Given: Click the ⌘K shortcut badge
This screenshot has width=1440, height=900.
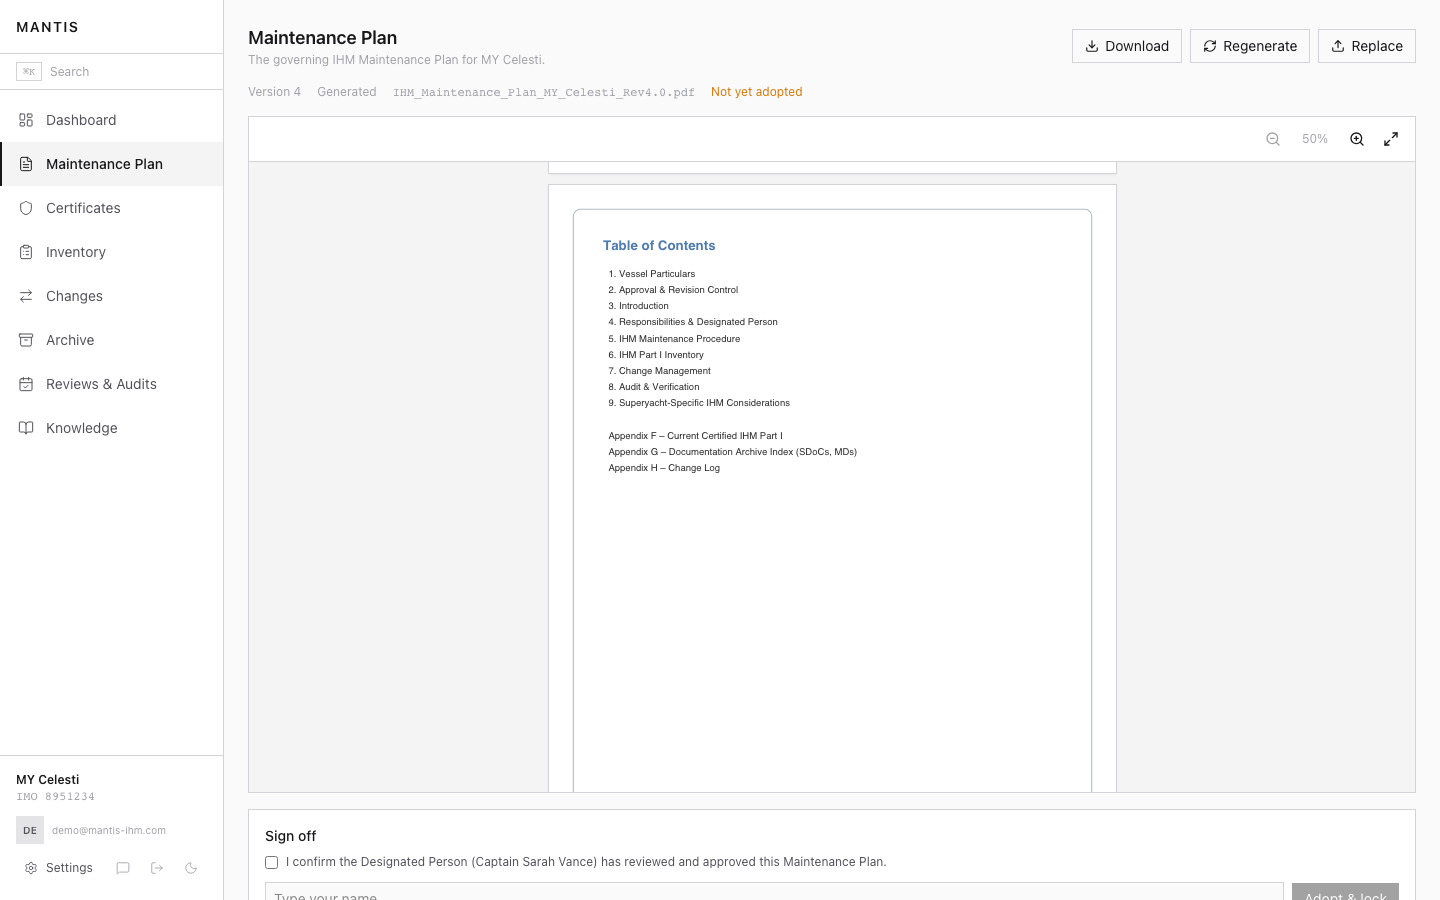Looking at the screenshot, I should pos(29,71).
